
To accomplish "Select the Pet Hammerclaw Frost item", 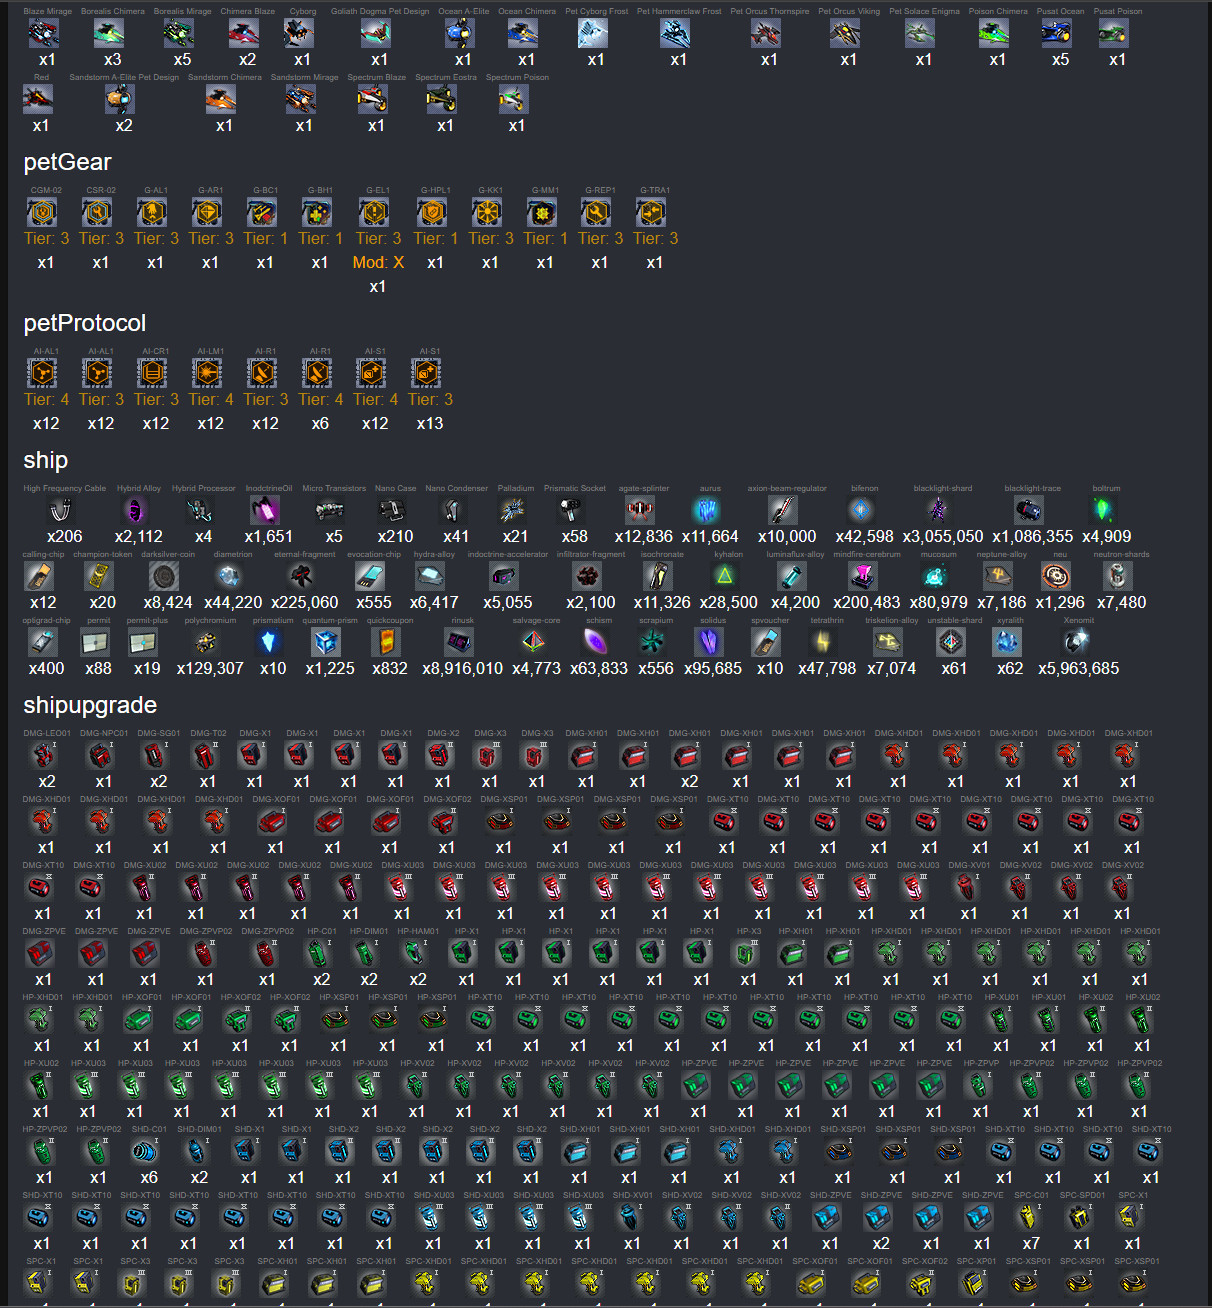I will [675, 33].
